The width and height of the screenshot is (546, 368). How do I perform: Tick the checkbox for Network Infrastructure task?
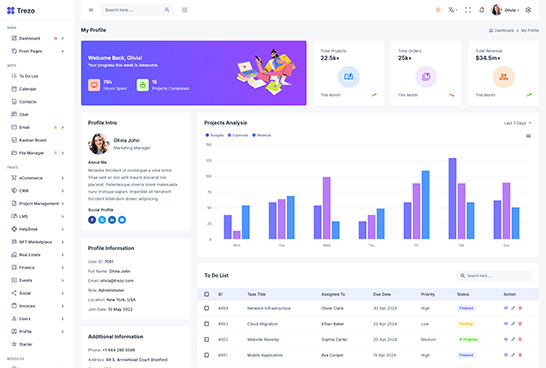pyautogui.click(x=206, y=308)
